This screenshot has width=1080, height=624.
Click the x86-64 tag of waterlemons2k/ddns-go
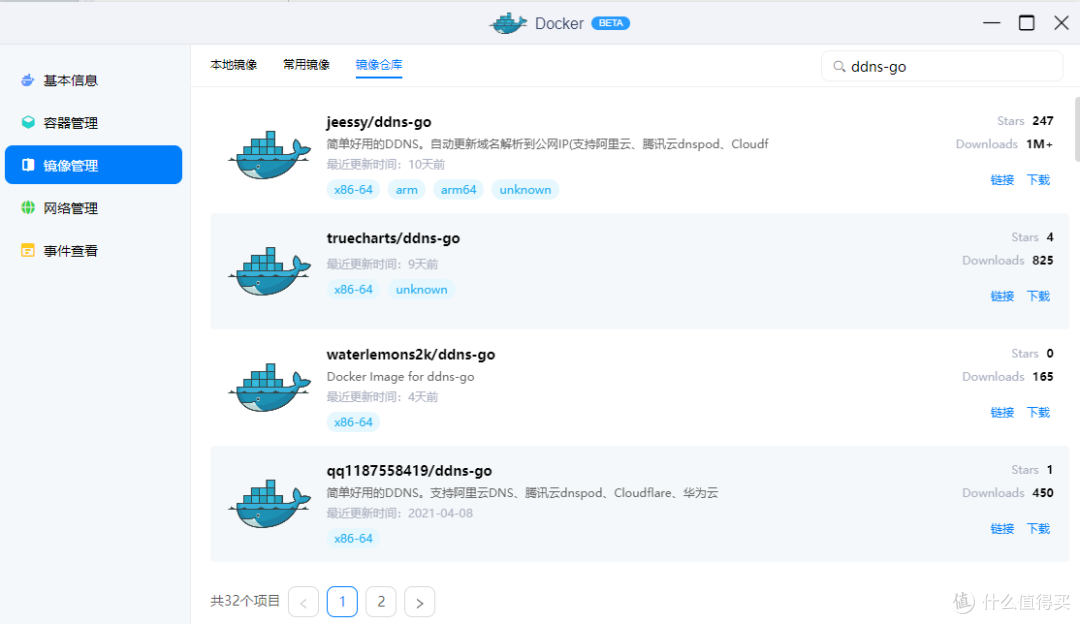pyautogui.click(x=353, y=422)
